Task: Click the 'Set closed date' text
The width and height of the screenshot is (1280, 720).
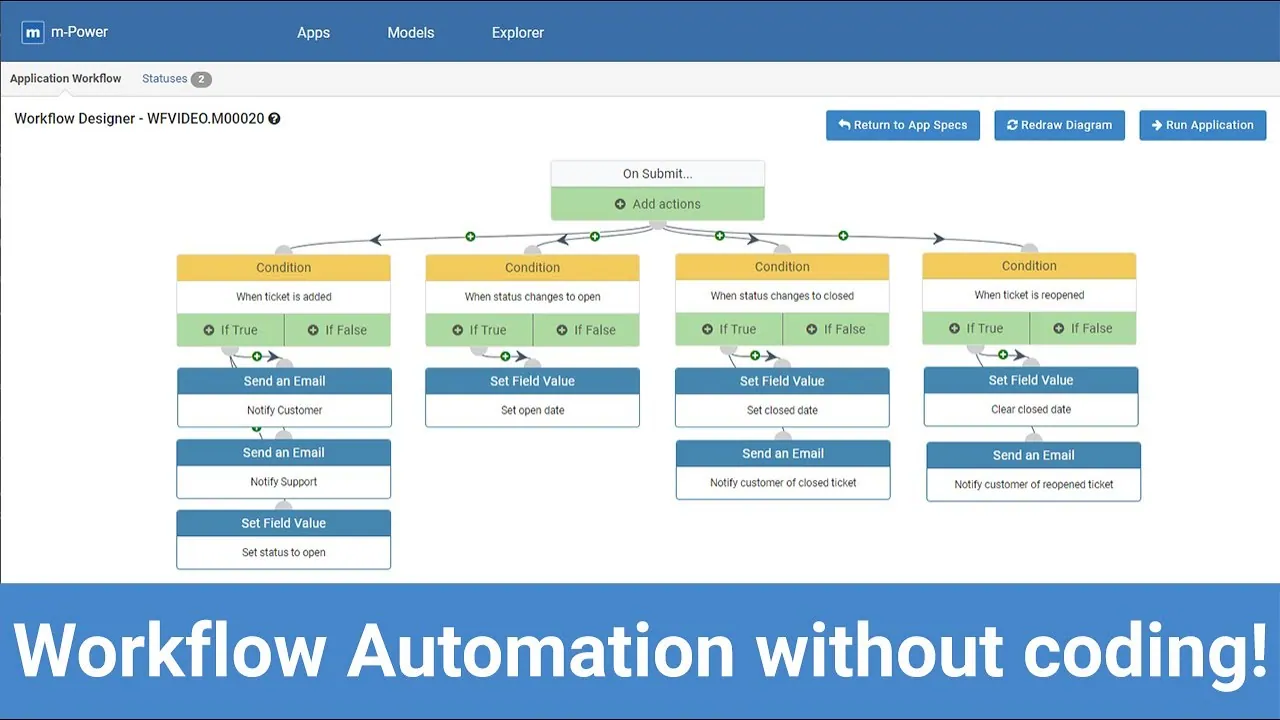Action: tap(783, 410)
